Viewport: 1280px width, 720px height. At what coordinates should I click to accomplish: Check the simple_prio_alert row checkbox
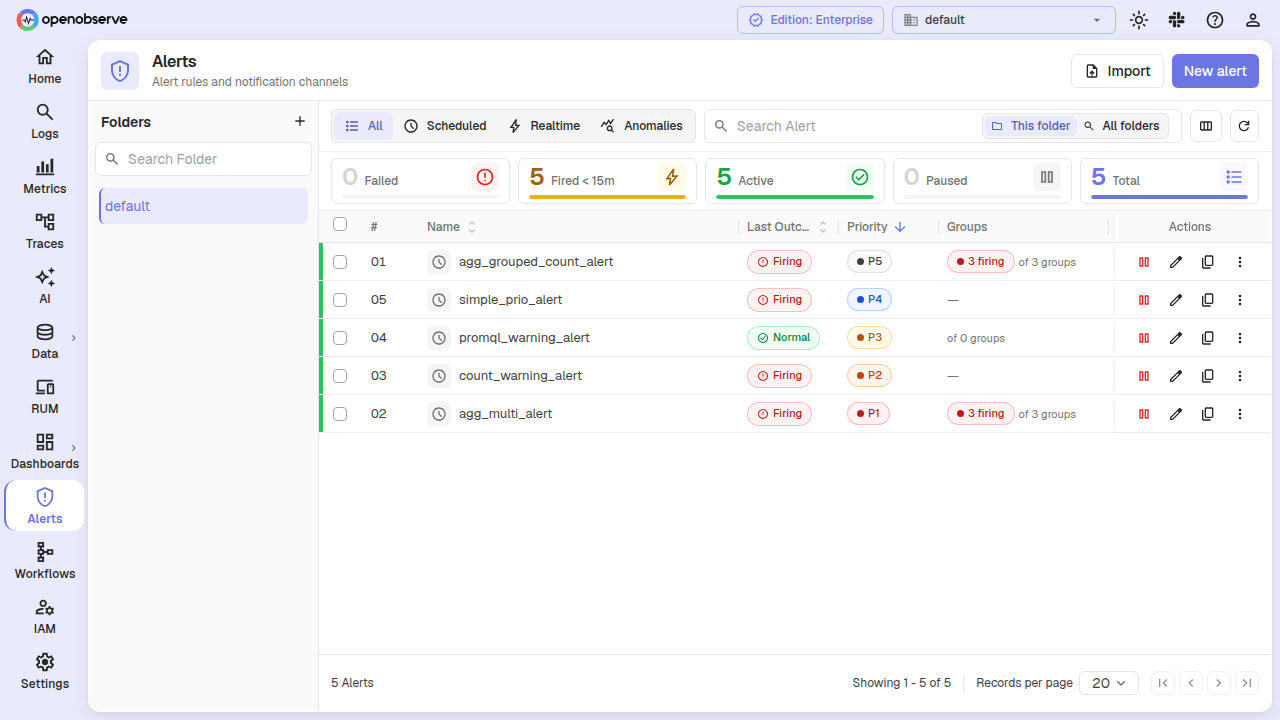click(x=340, y=300)
